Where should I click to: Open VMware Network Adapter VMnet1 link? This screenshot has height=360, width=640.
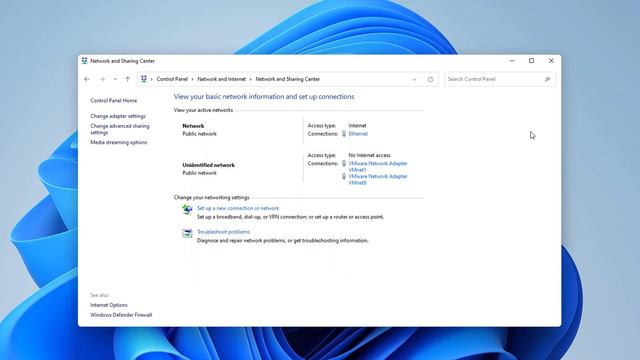(x=378, y=167)
